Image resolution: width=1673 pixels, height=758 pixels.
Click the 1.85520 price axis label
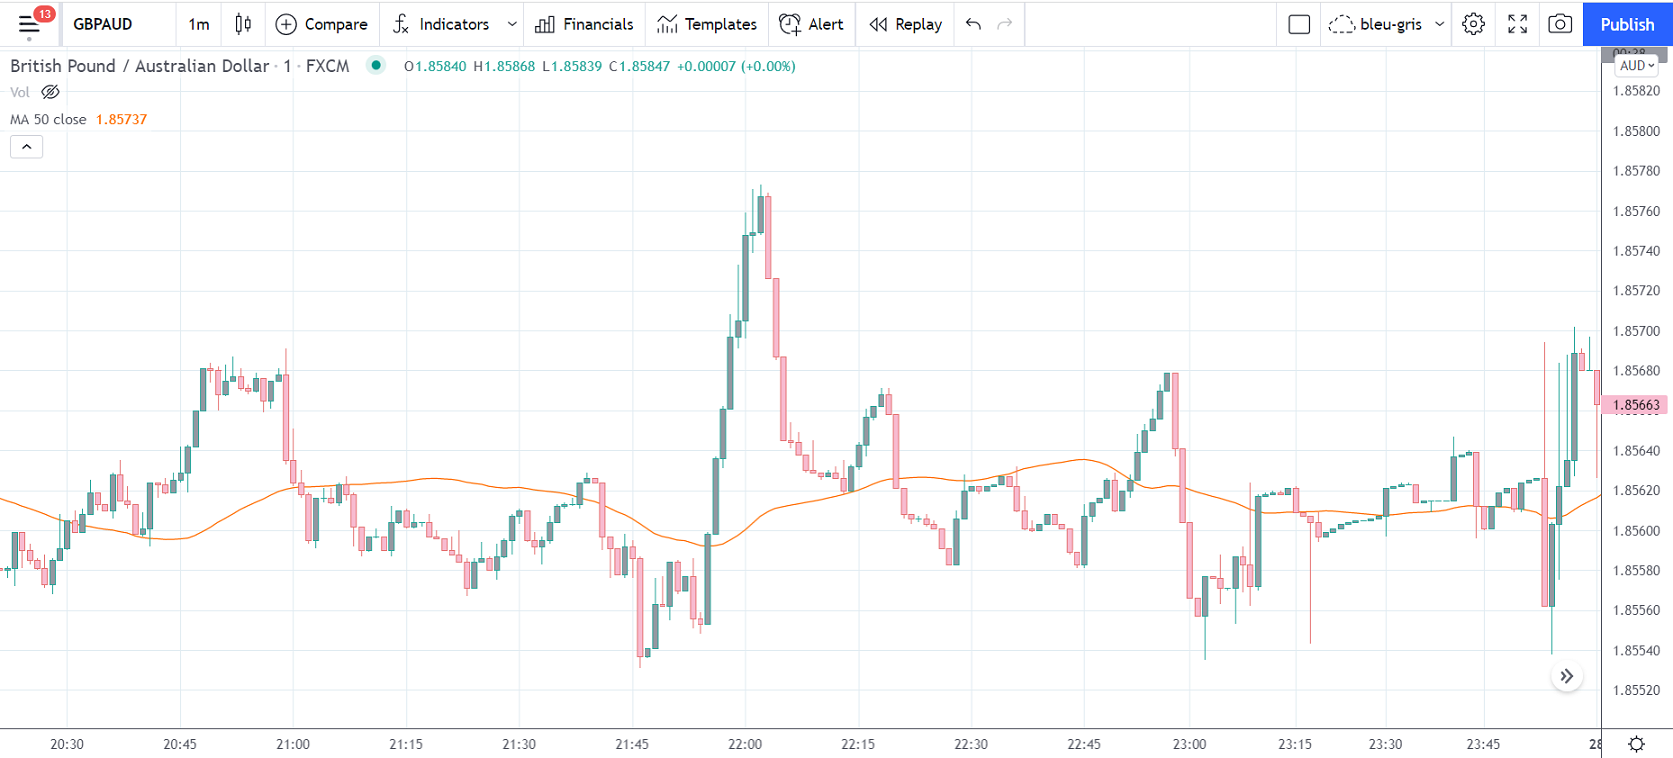1636,691
